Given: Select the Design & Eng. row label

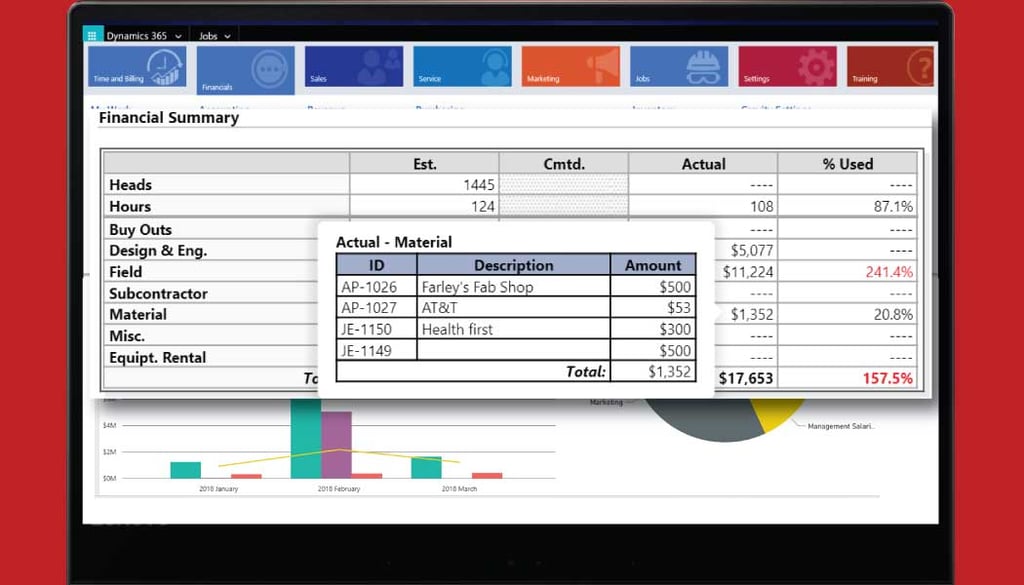Looking at the screenshot, I should pyautogui.click(x=158, y=251).
